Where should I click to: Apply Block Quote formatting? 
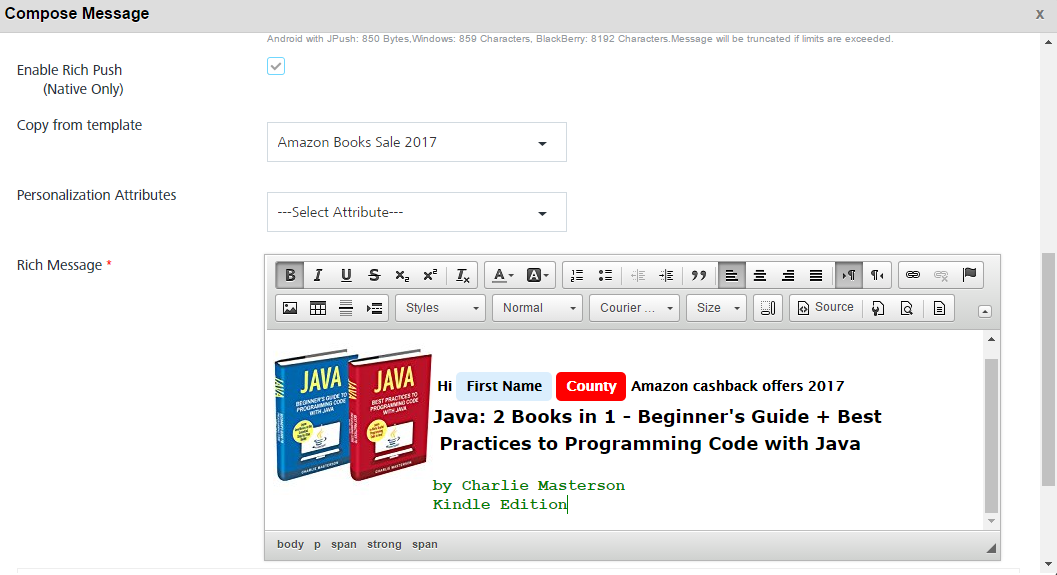pyautogui.click(x=698, y=275)
